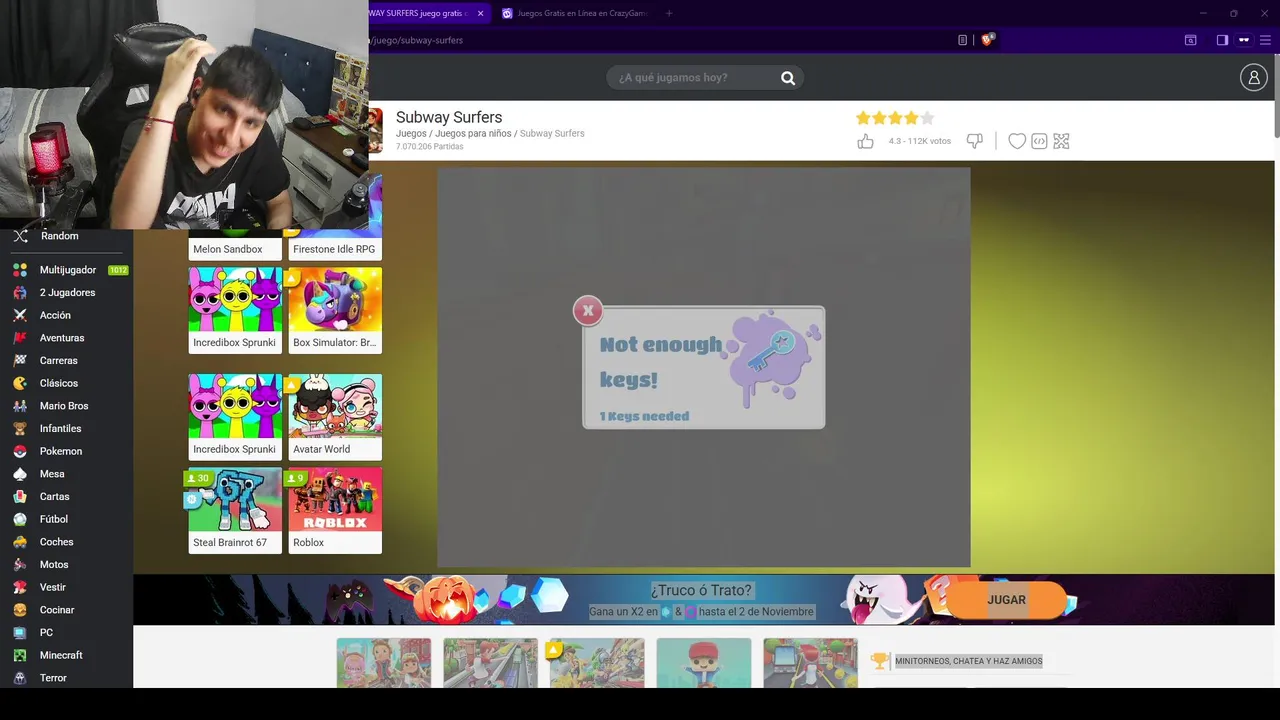Screen dimensions: 1280x720
Task: Switch to the CrazyGames browser tab
Action: [575, 13]
